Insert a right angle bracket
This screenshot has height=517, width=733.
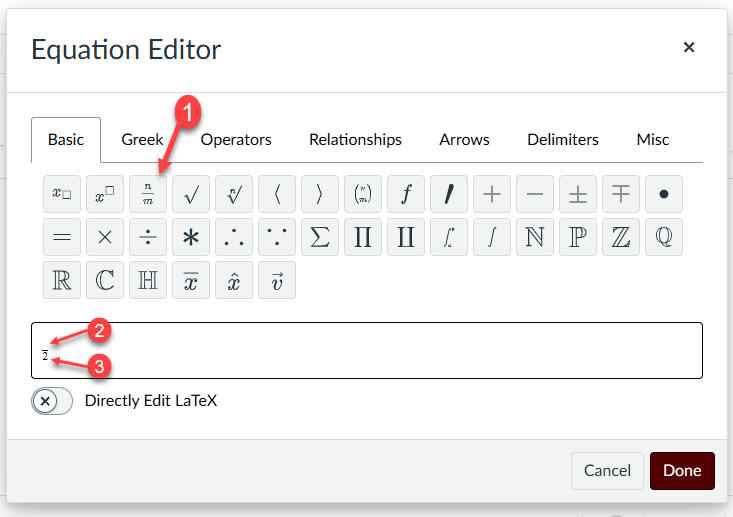point(320,194)
